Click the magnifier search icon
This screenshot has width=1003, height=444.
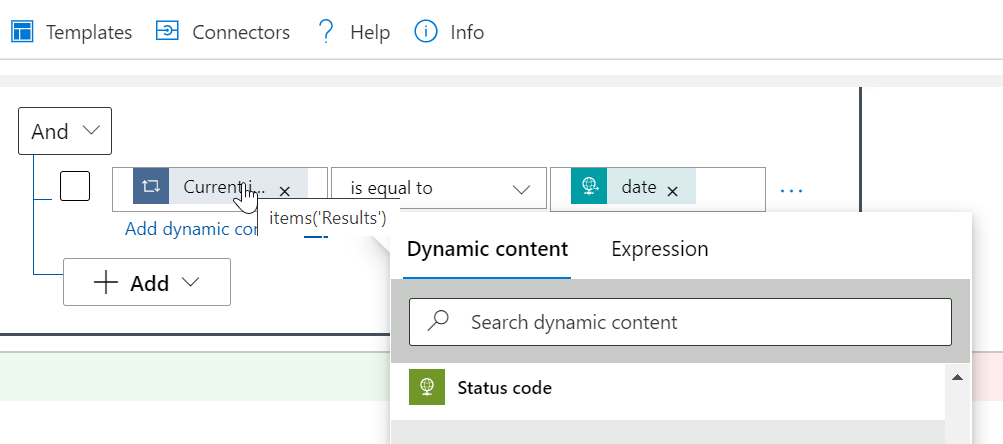438,322
